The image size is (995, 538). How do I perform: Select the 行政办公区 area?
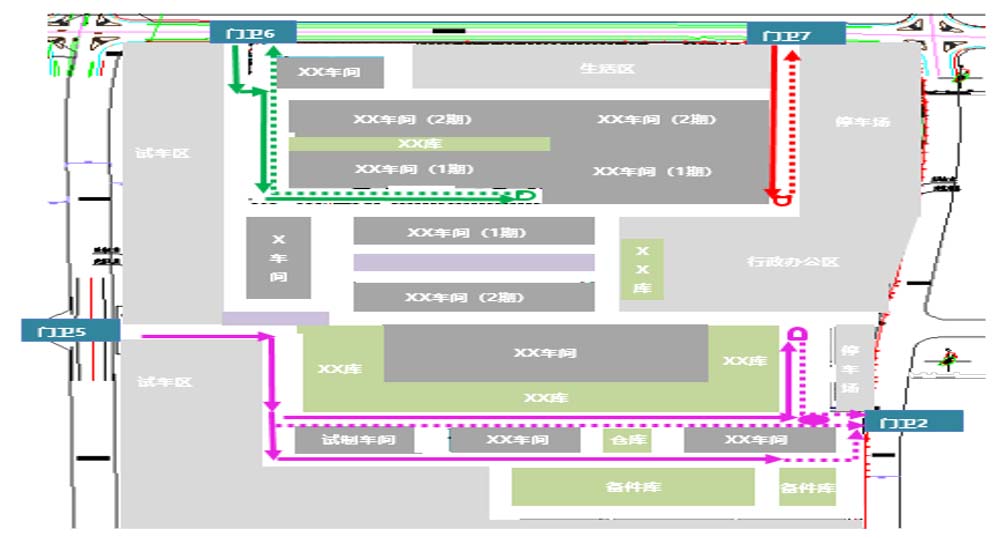[x=792, y=262]
